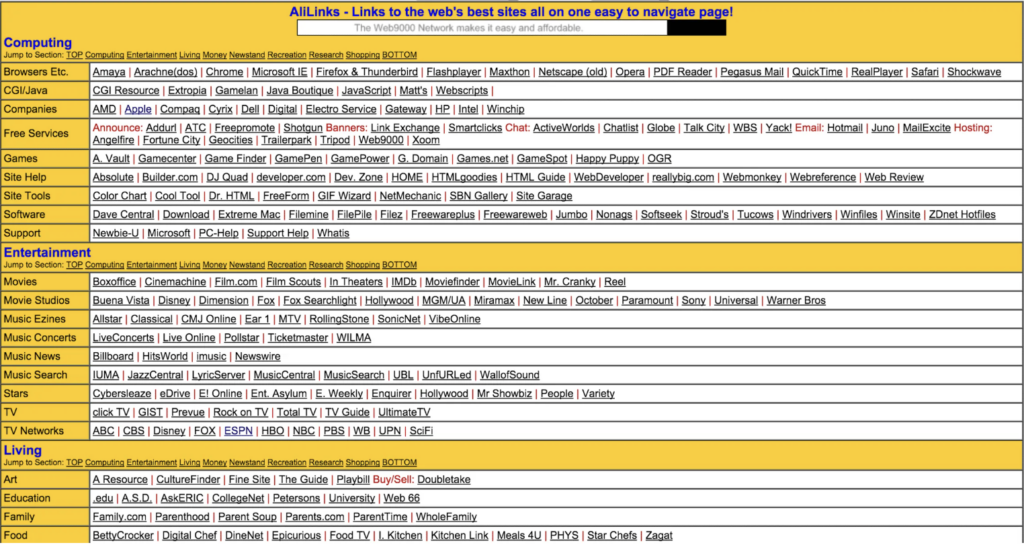
Task: Open the Firefox & Thunderbird link
Action: 366,72
